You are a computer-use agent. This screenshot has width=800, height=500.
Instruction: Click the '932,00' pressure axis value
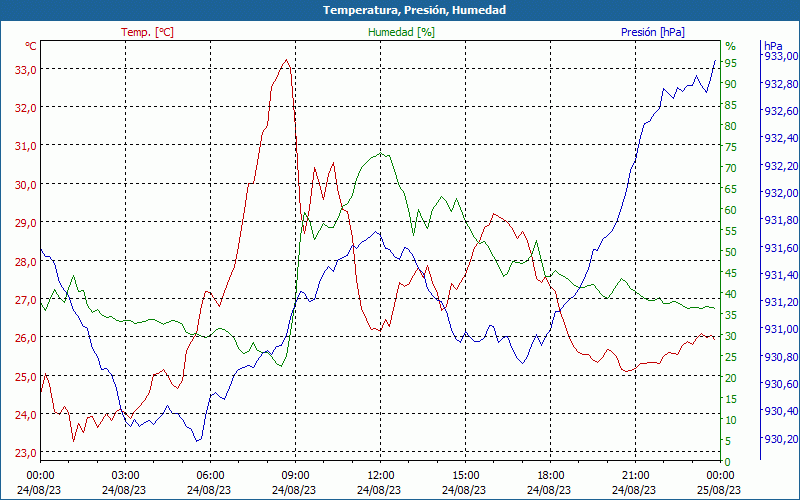(x=780, y=193)
